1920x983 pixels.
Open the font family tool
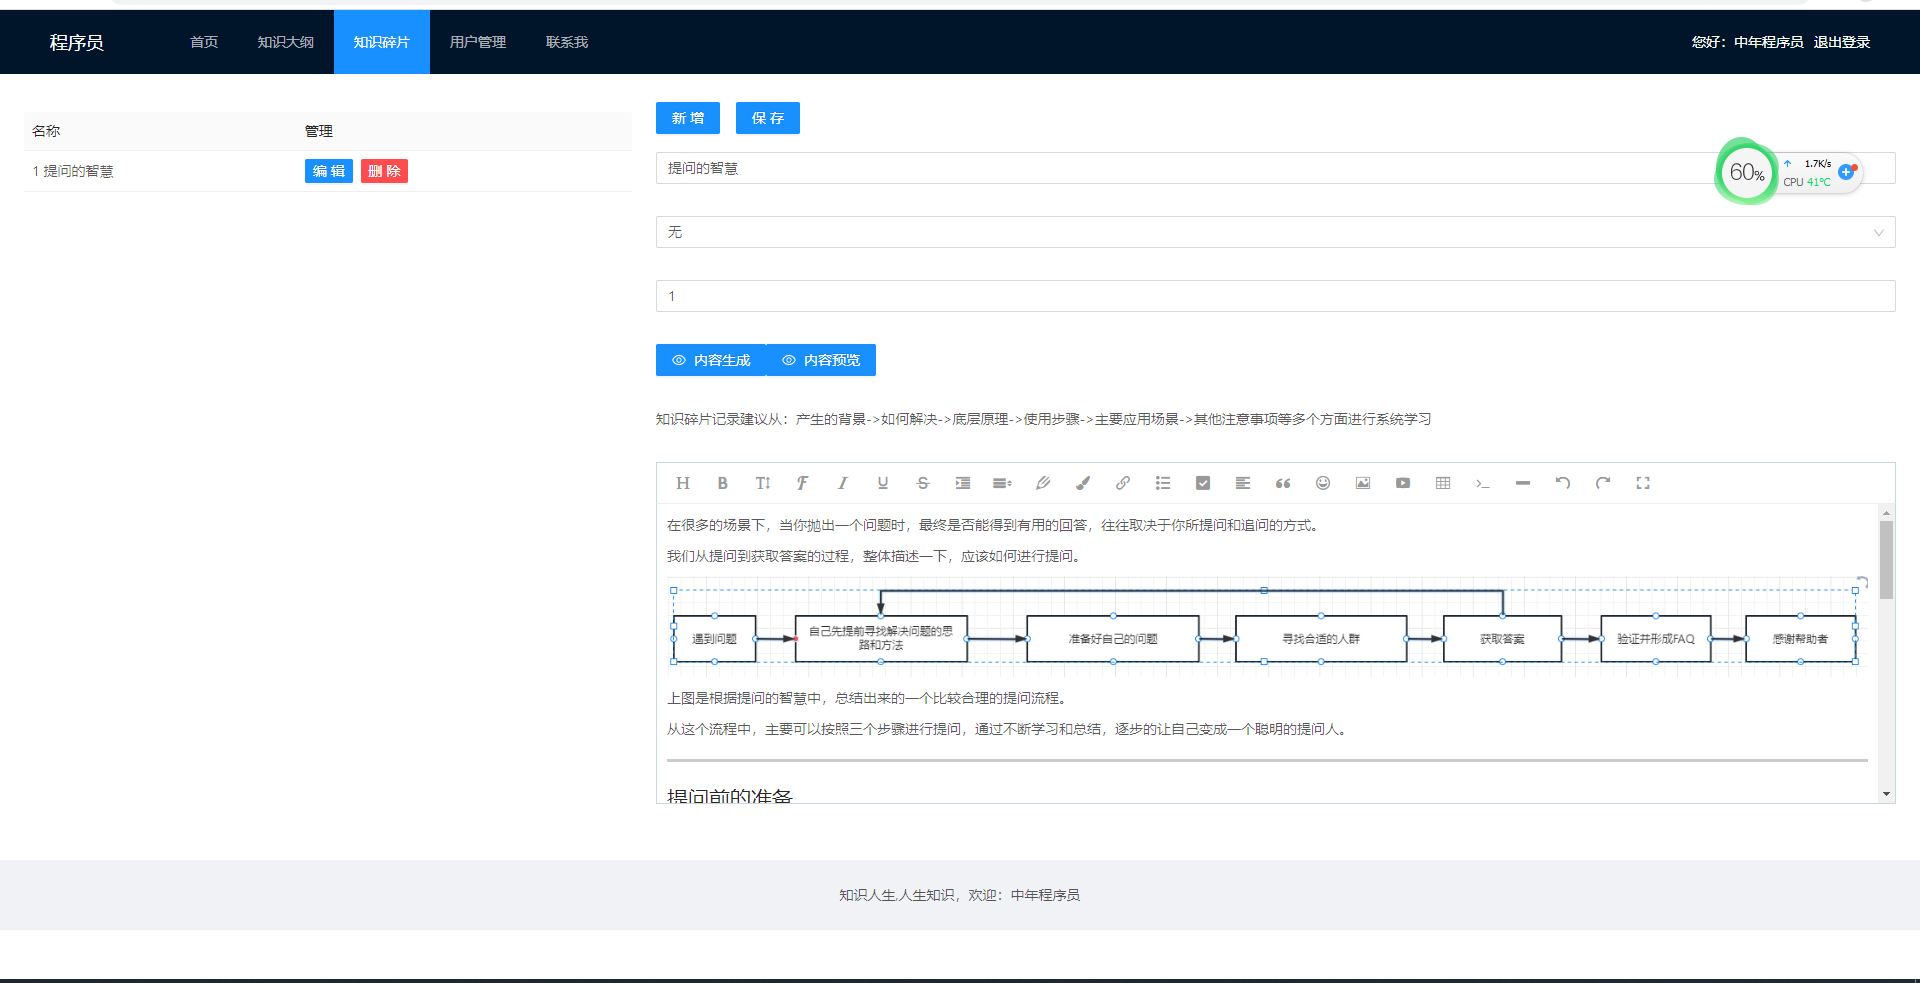coord(803,483)
